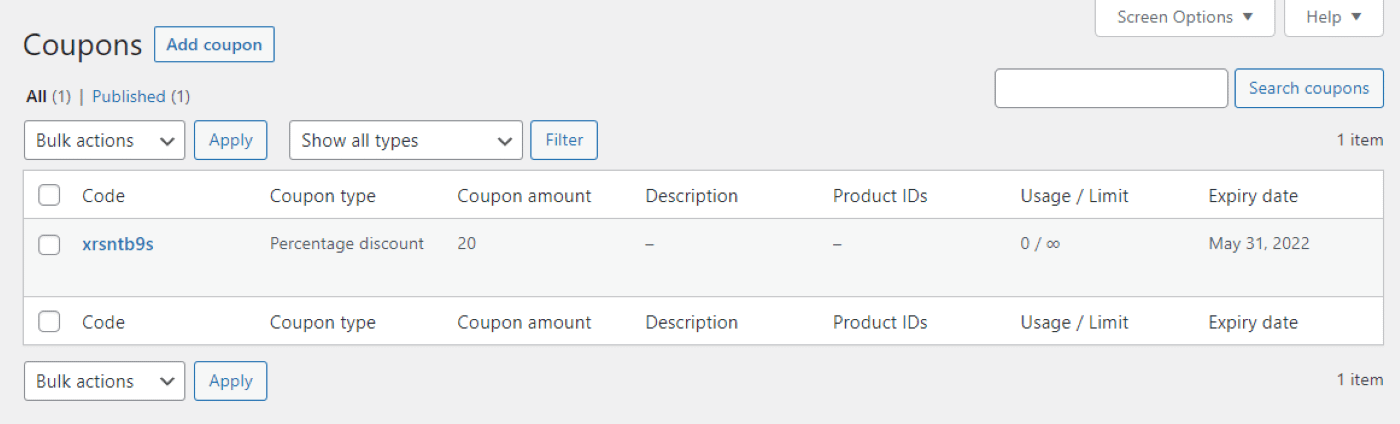Tick the select-all checkbox in table footer

(x=49, y=321)
